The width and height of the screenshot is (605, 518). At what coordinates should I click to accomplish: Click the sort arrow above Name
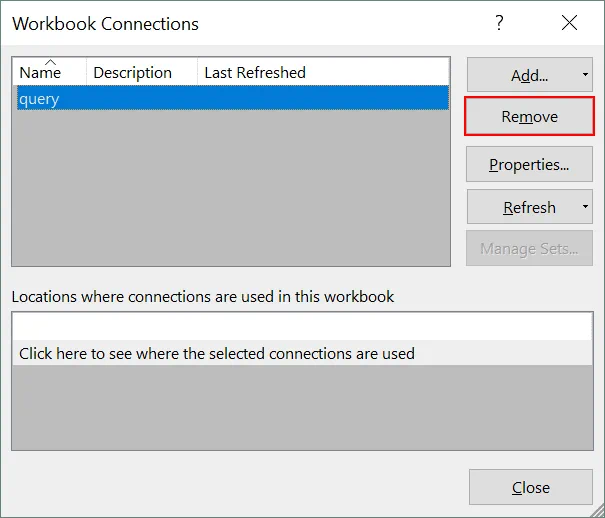point(50,61)
